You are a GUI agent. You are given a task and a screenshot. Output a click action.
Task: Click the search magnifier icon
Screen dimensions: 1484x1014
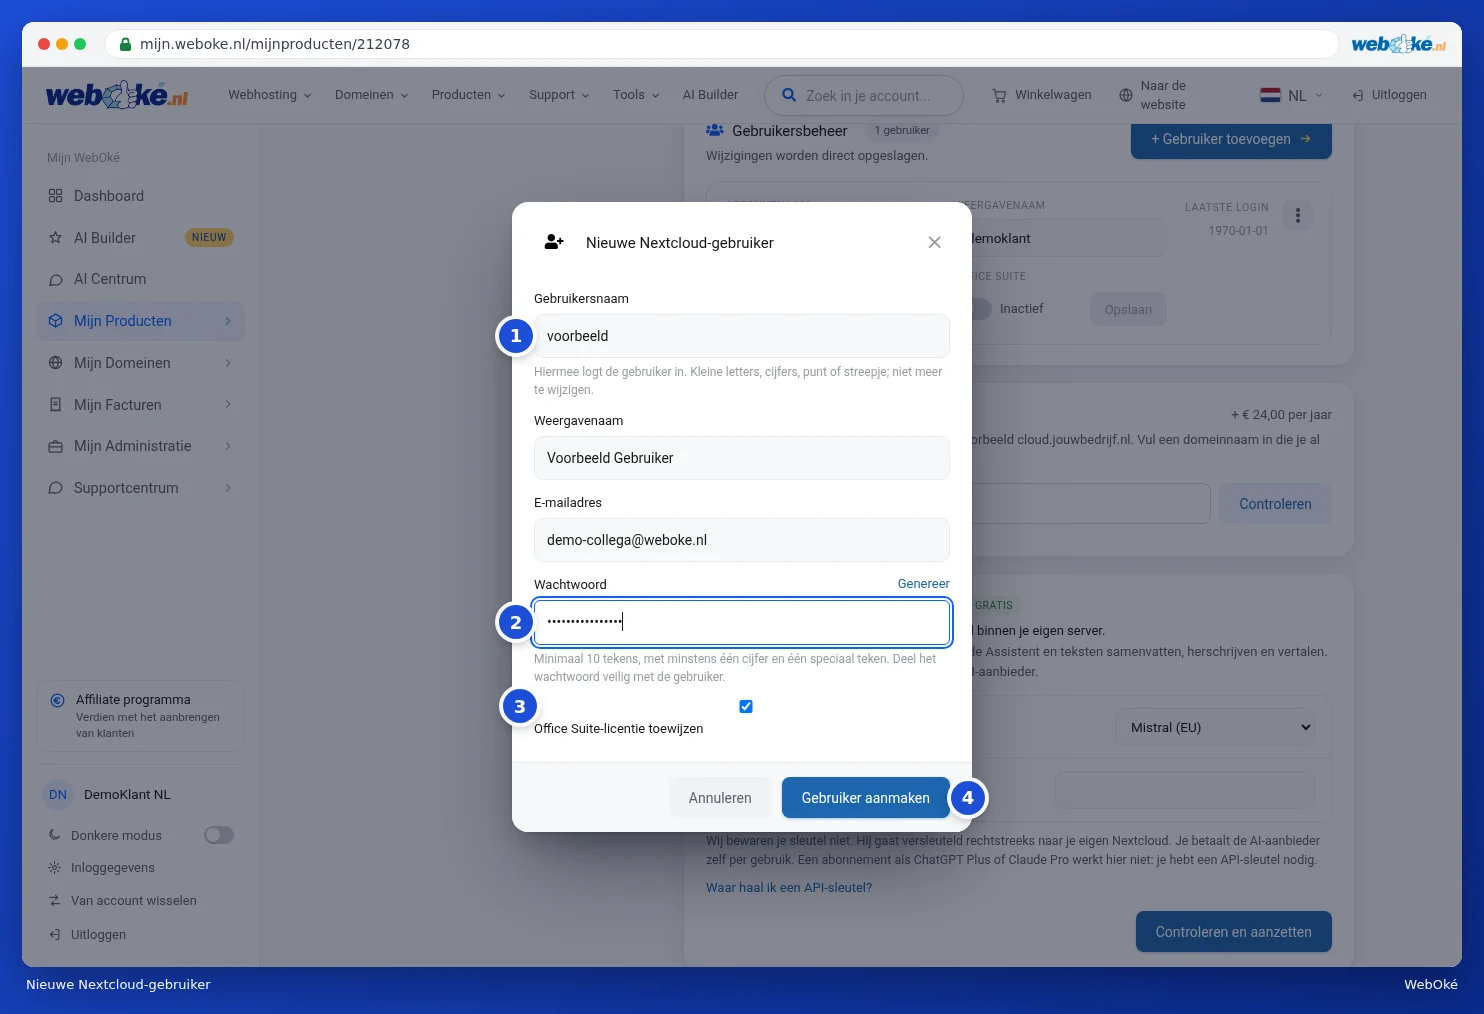point(789,95)
